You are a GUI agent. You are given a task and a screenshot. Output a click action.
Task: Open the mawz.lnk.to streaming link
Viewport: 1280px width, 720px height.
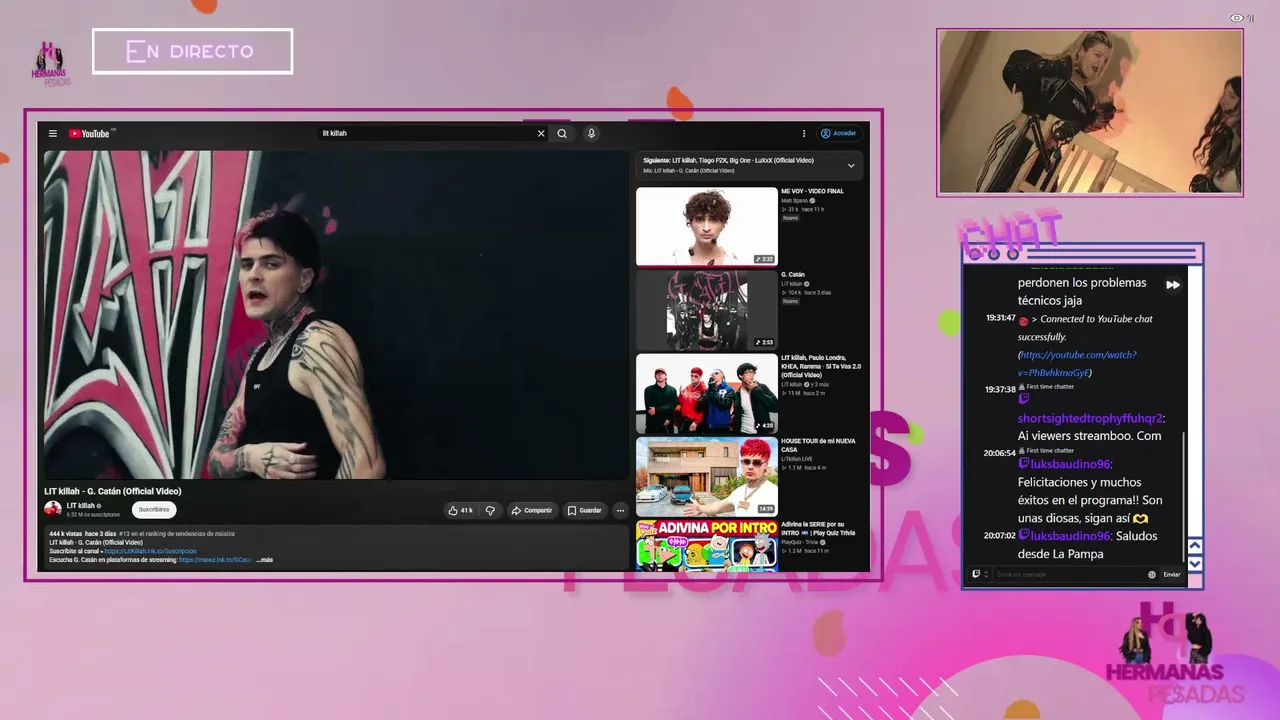[215, 560]
